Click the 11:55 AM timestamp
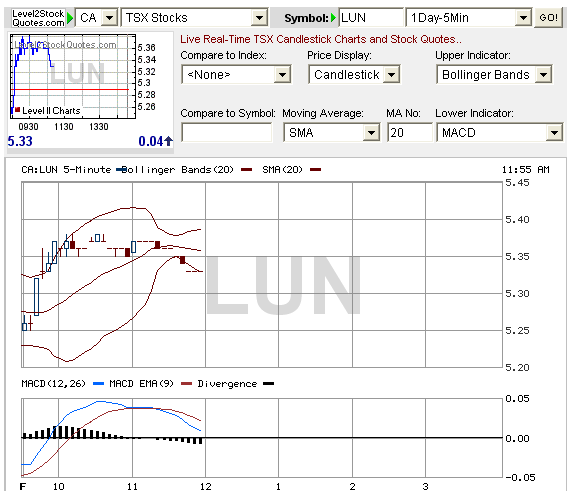The image size is (567, 491). click(525, 169)
